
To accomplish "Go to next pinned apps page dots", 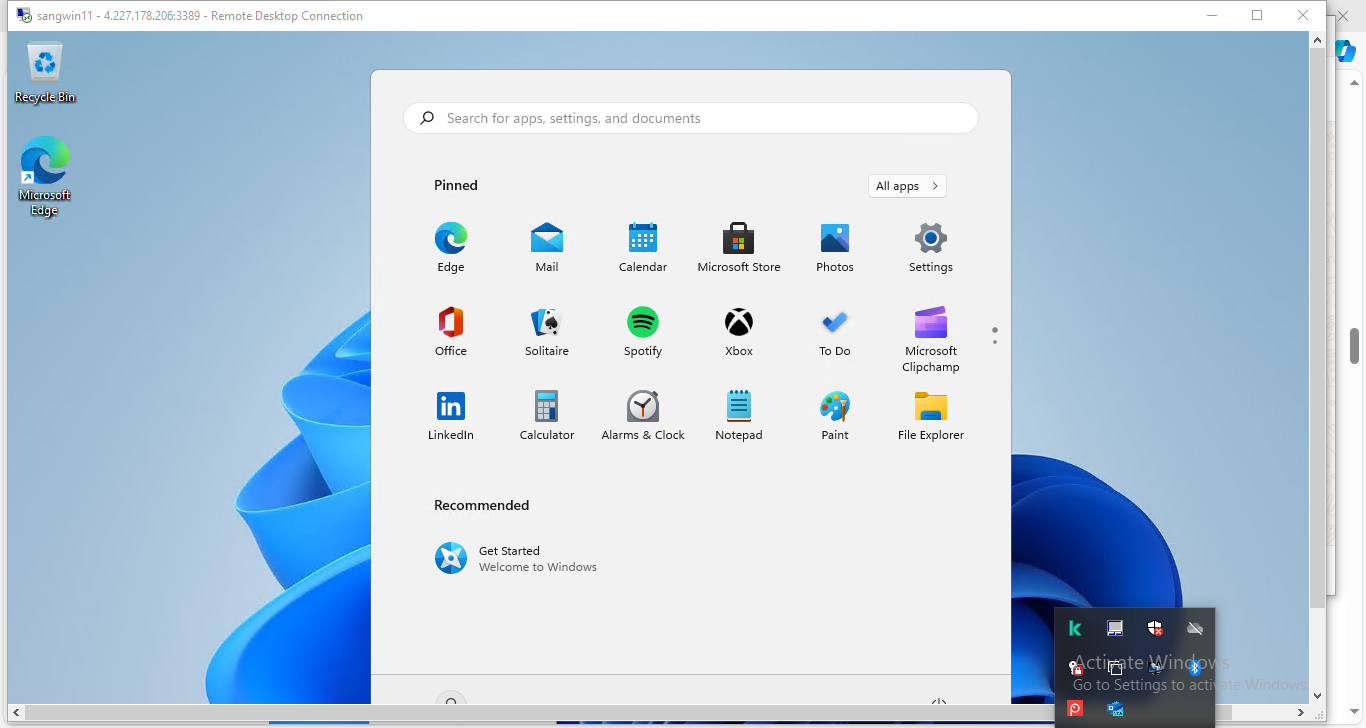I will tap(995, 342).
